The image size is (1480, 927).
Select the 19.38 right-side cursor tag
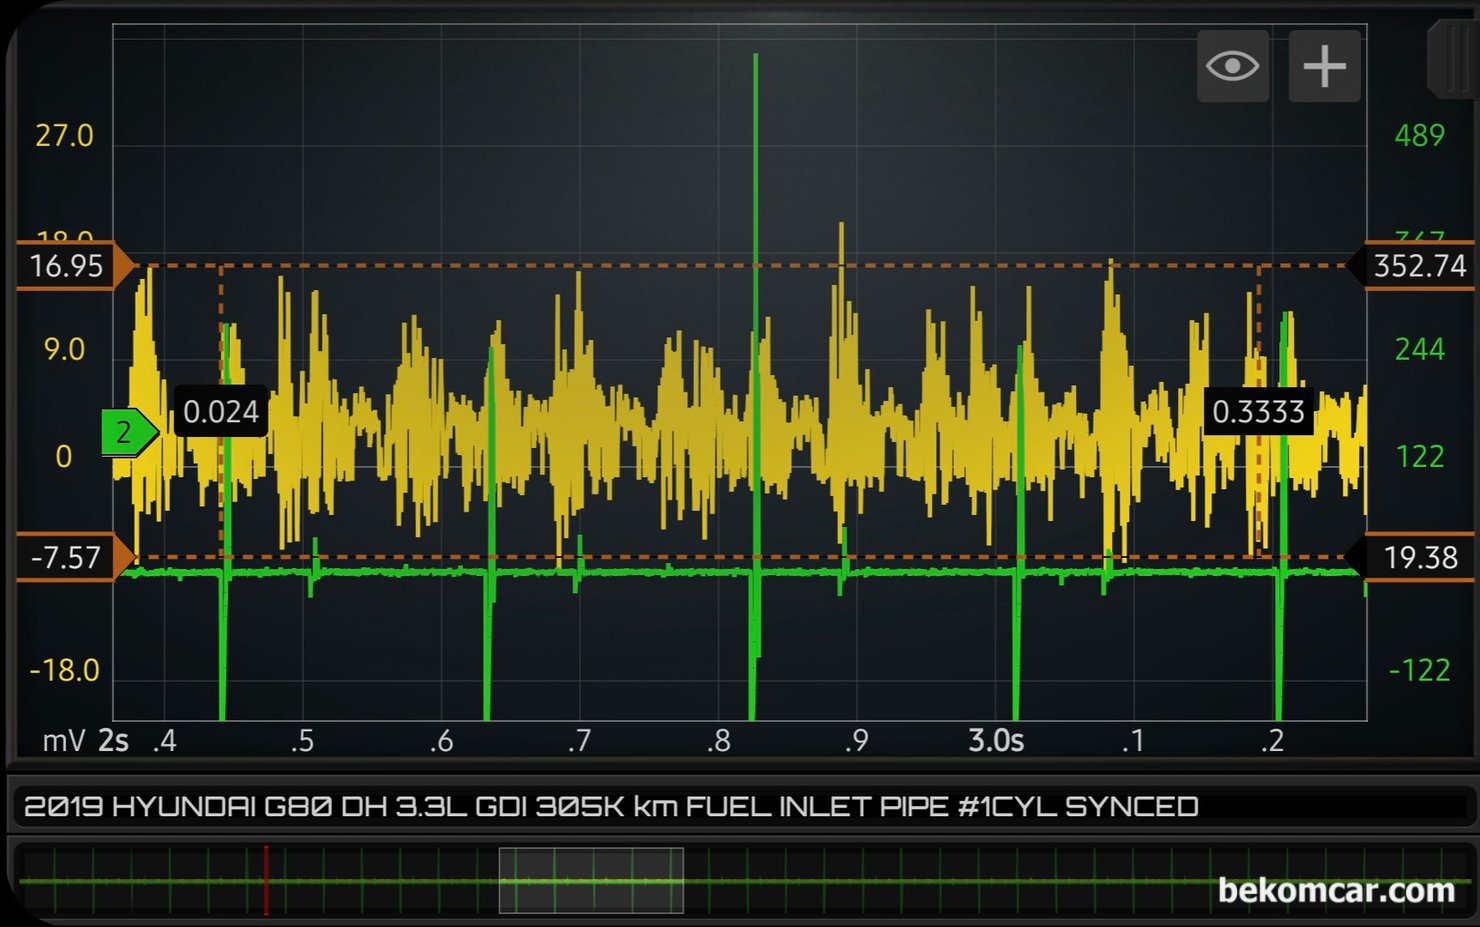[x=1418, y=557]
